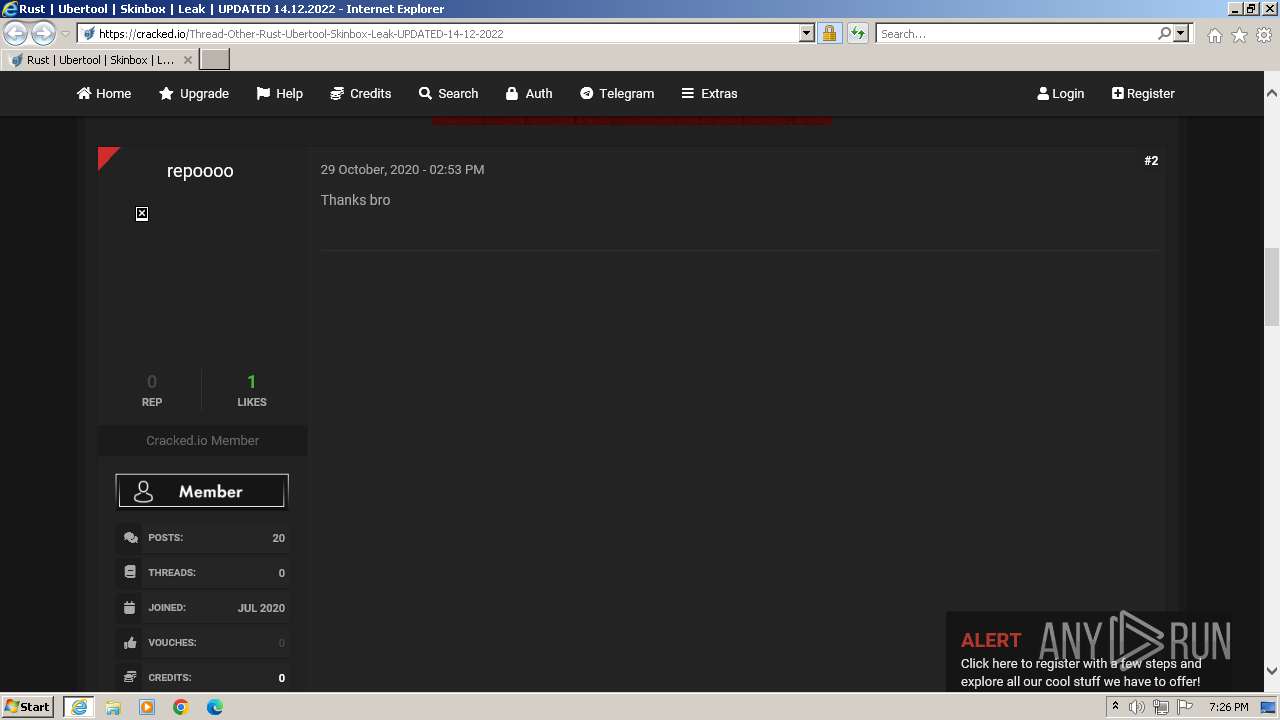Viewport: 1280px width, 720px height.
Task: Click the taskbar clock 7:26 PM
Action: [1228, 707]
